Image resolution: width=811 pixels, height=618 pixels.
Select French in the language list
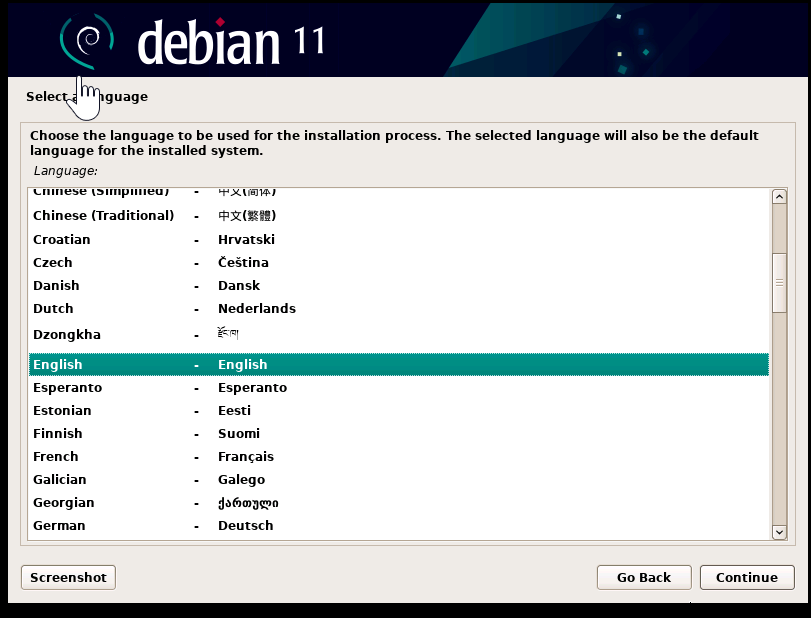(399, 457)
